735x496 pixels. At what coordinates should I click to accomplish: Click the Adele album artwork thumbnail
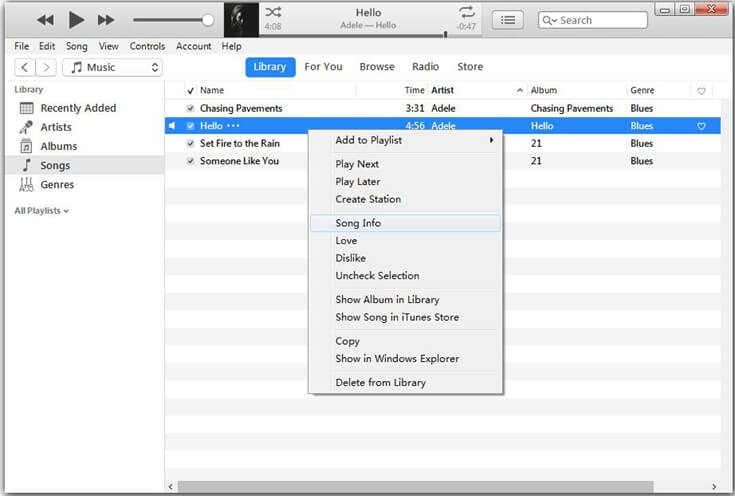[241, 20]
